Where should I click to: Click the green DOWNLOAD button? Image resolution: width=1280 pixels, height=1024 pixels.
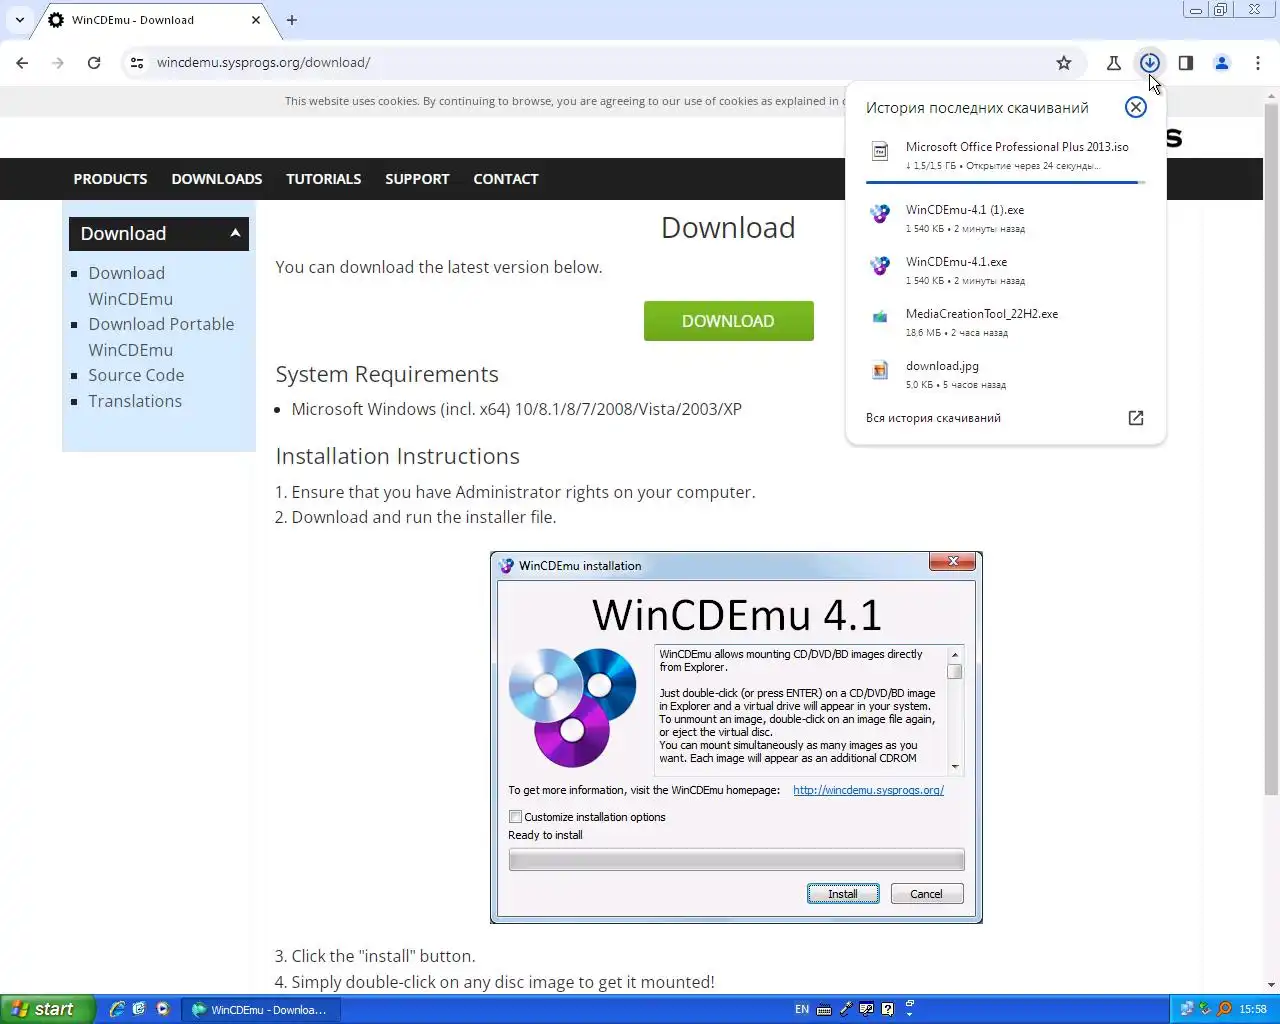click(x=728, y=321)
